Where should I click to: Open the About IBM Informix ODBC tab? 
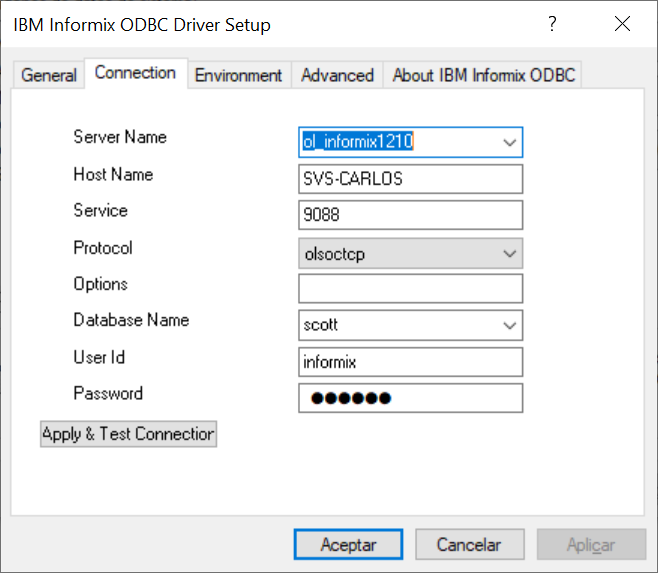[x=483, y=76]
